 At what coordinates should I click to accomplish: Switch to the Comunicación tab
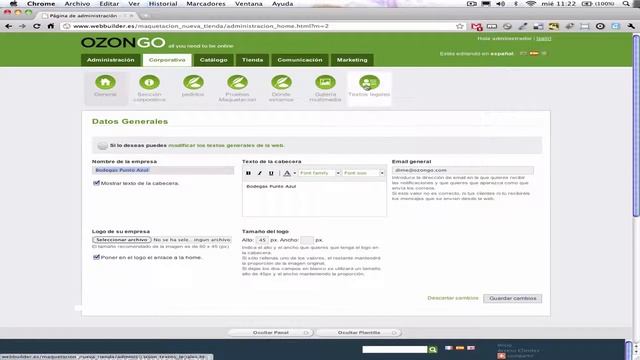point(300,60)
